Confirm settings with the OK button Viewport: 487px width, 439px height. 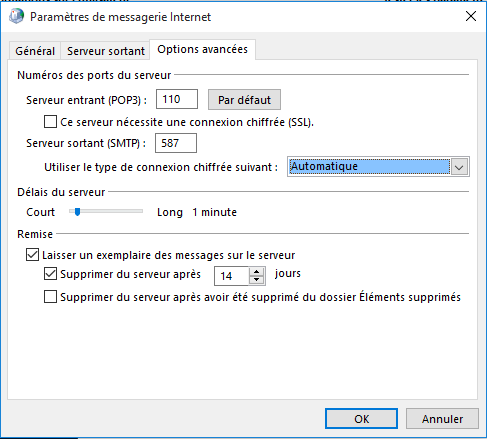(x=361, y=419)
